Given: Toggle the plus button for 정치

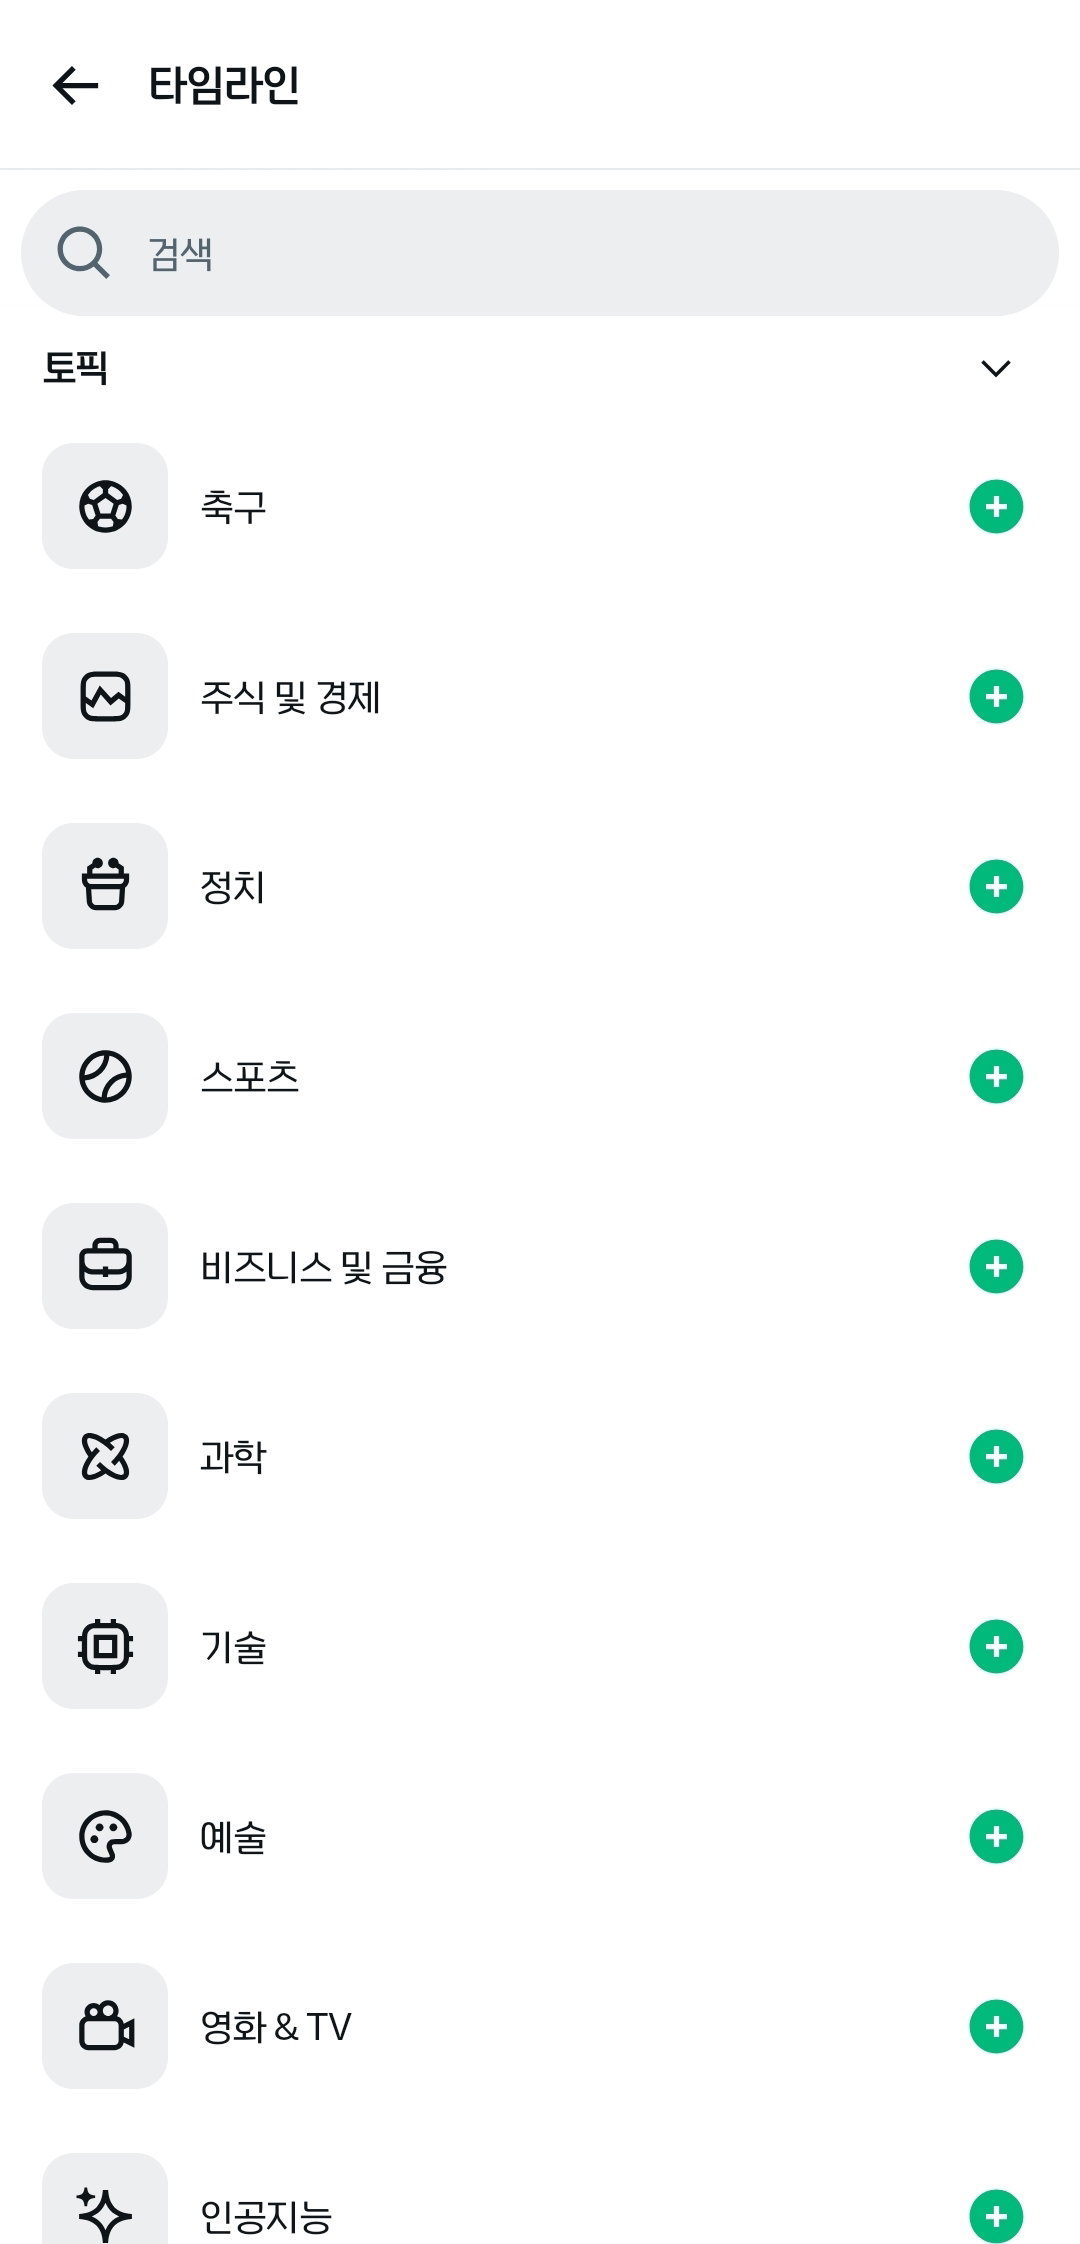Looking at the screenshot, I should [x=996, y=887].
